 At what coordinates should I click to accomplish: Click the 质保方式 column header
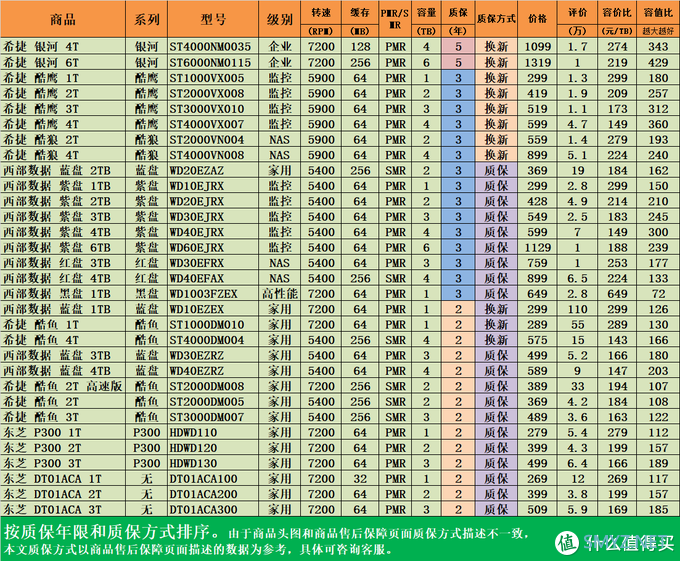click(496, 19)
